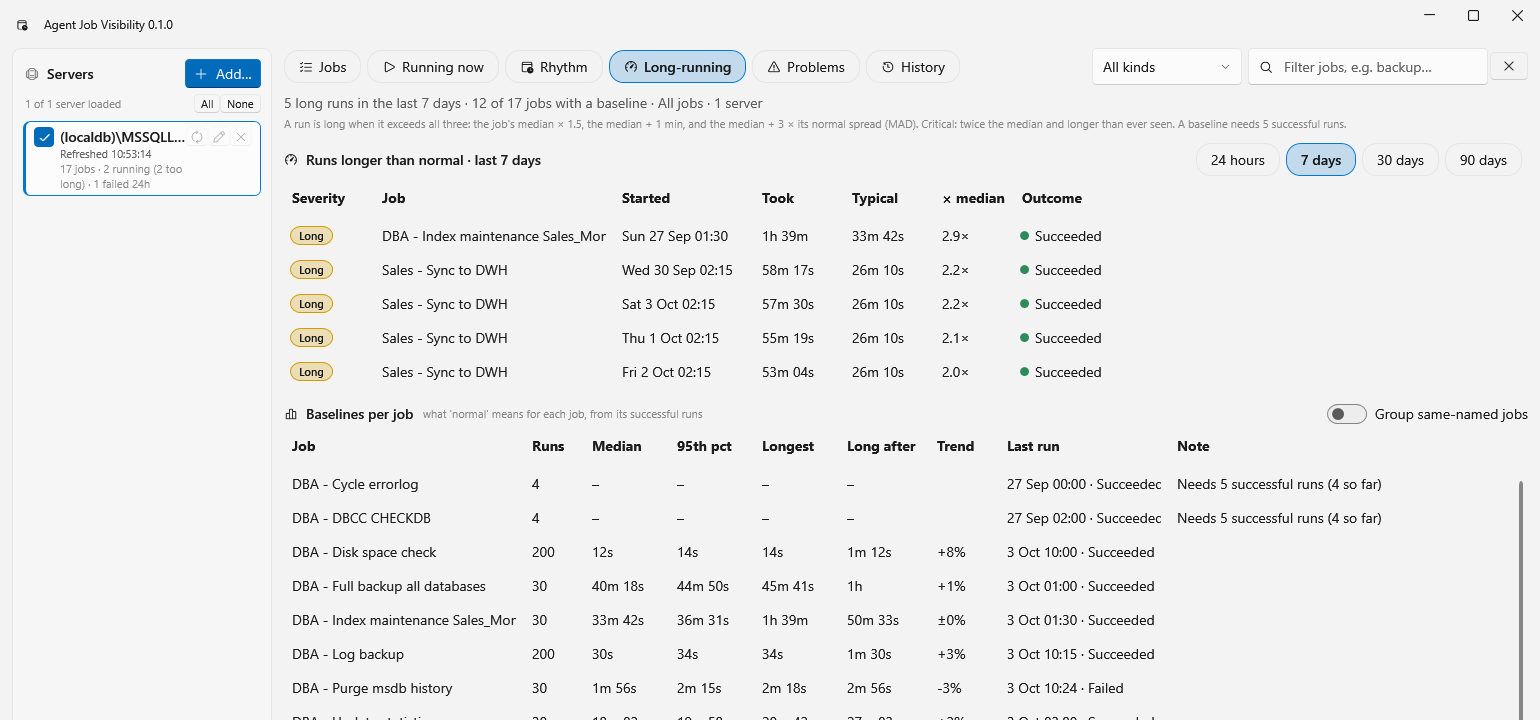Add a new server

coord(223,74)
